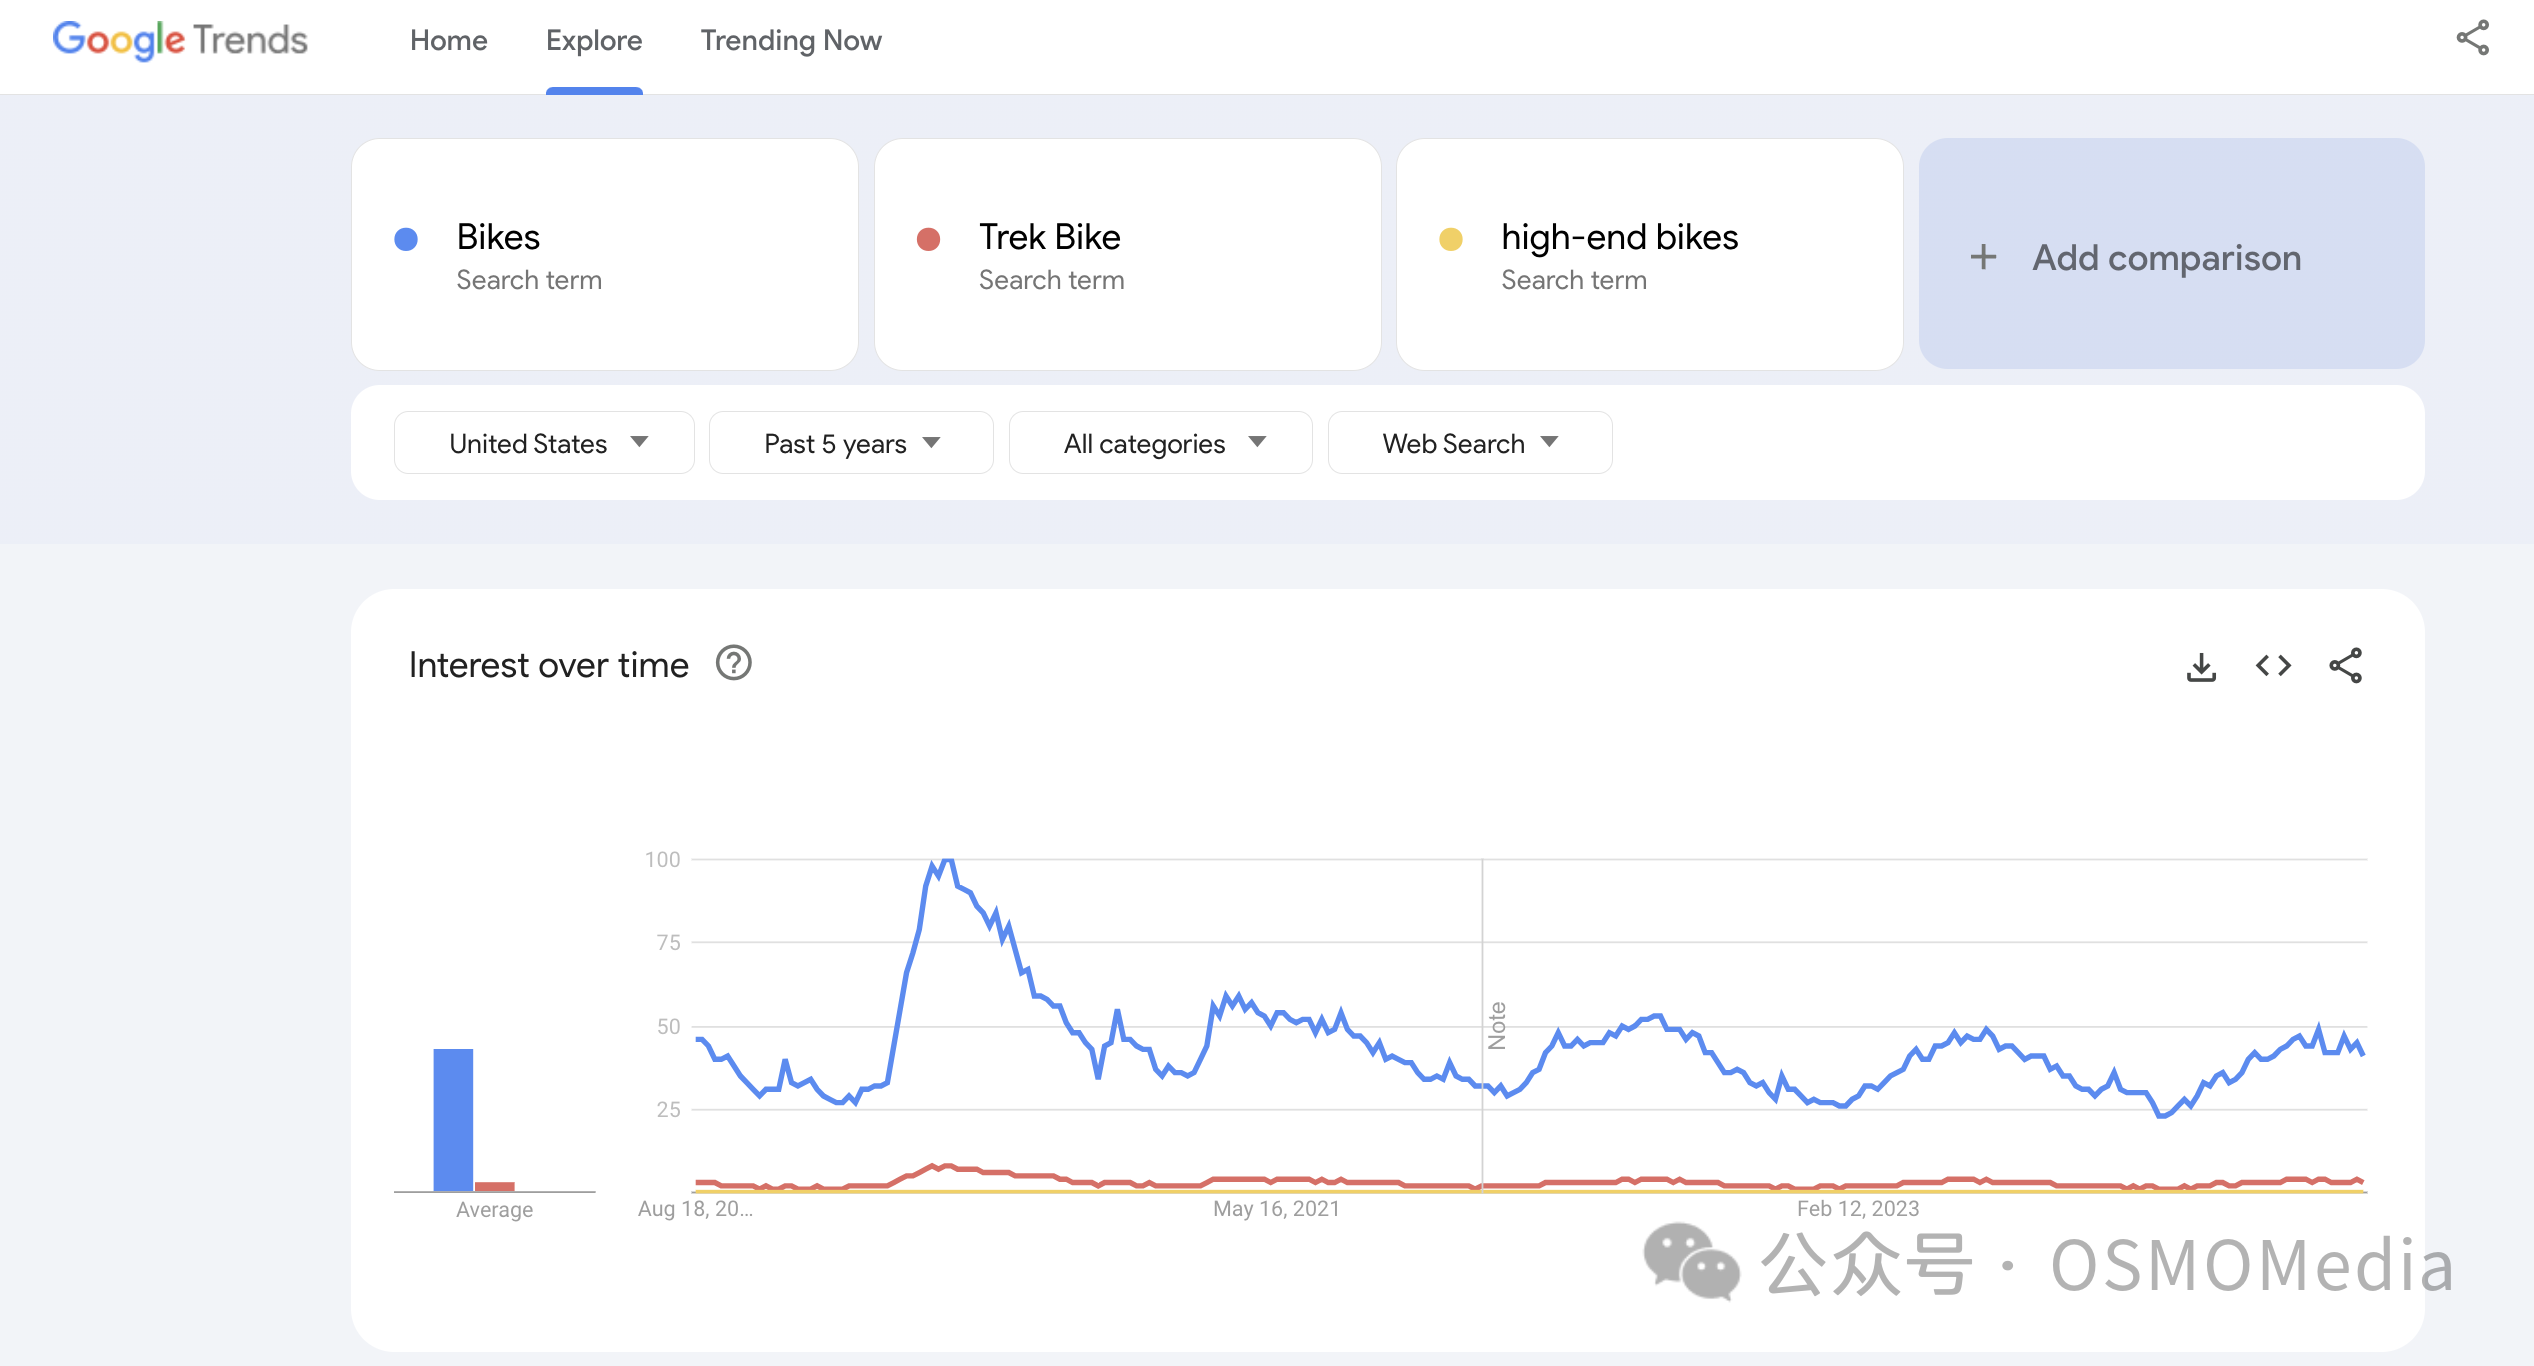
Task: Click the Trending Now menu item
Action: [794, 40]
